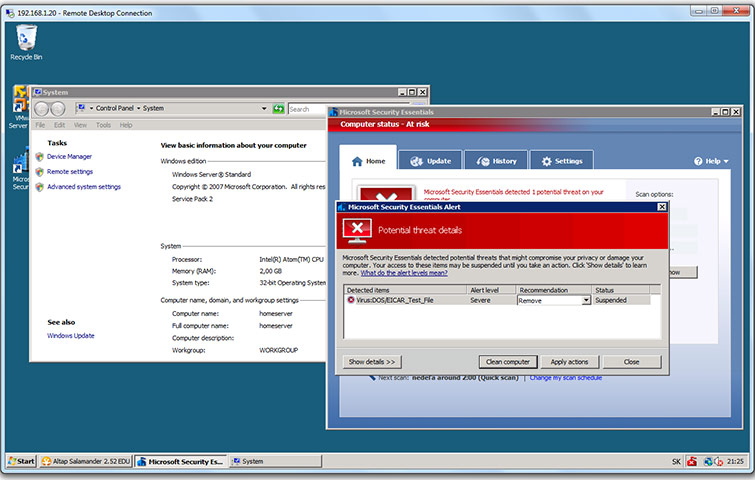Click the taskbar clock showing 21:25

[735, 461]
